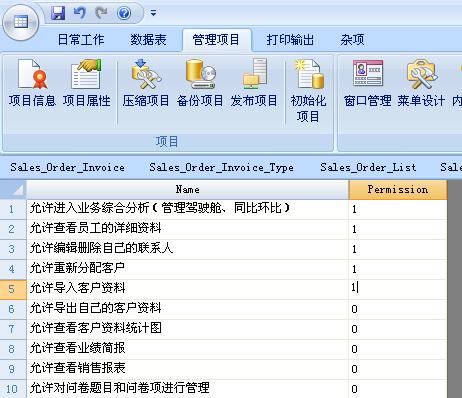462x398 pixels.
Task: Select row header number 1
Action: [x=13, y=209]
